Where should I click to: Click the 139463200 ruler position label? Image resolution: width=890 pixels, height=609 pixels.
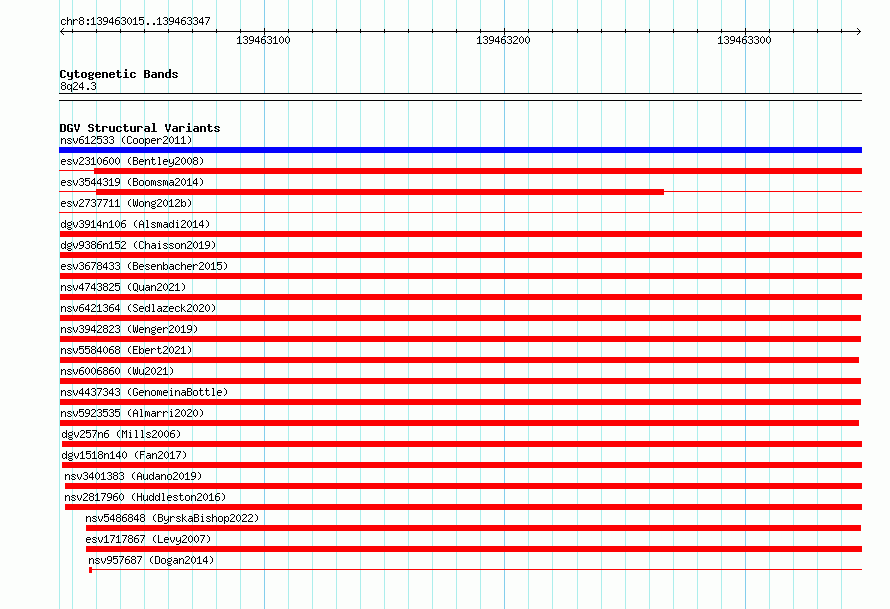(503, 40)
